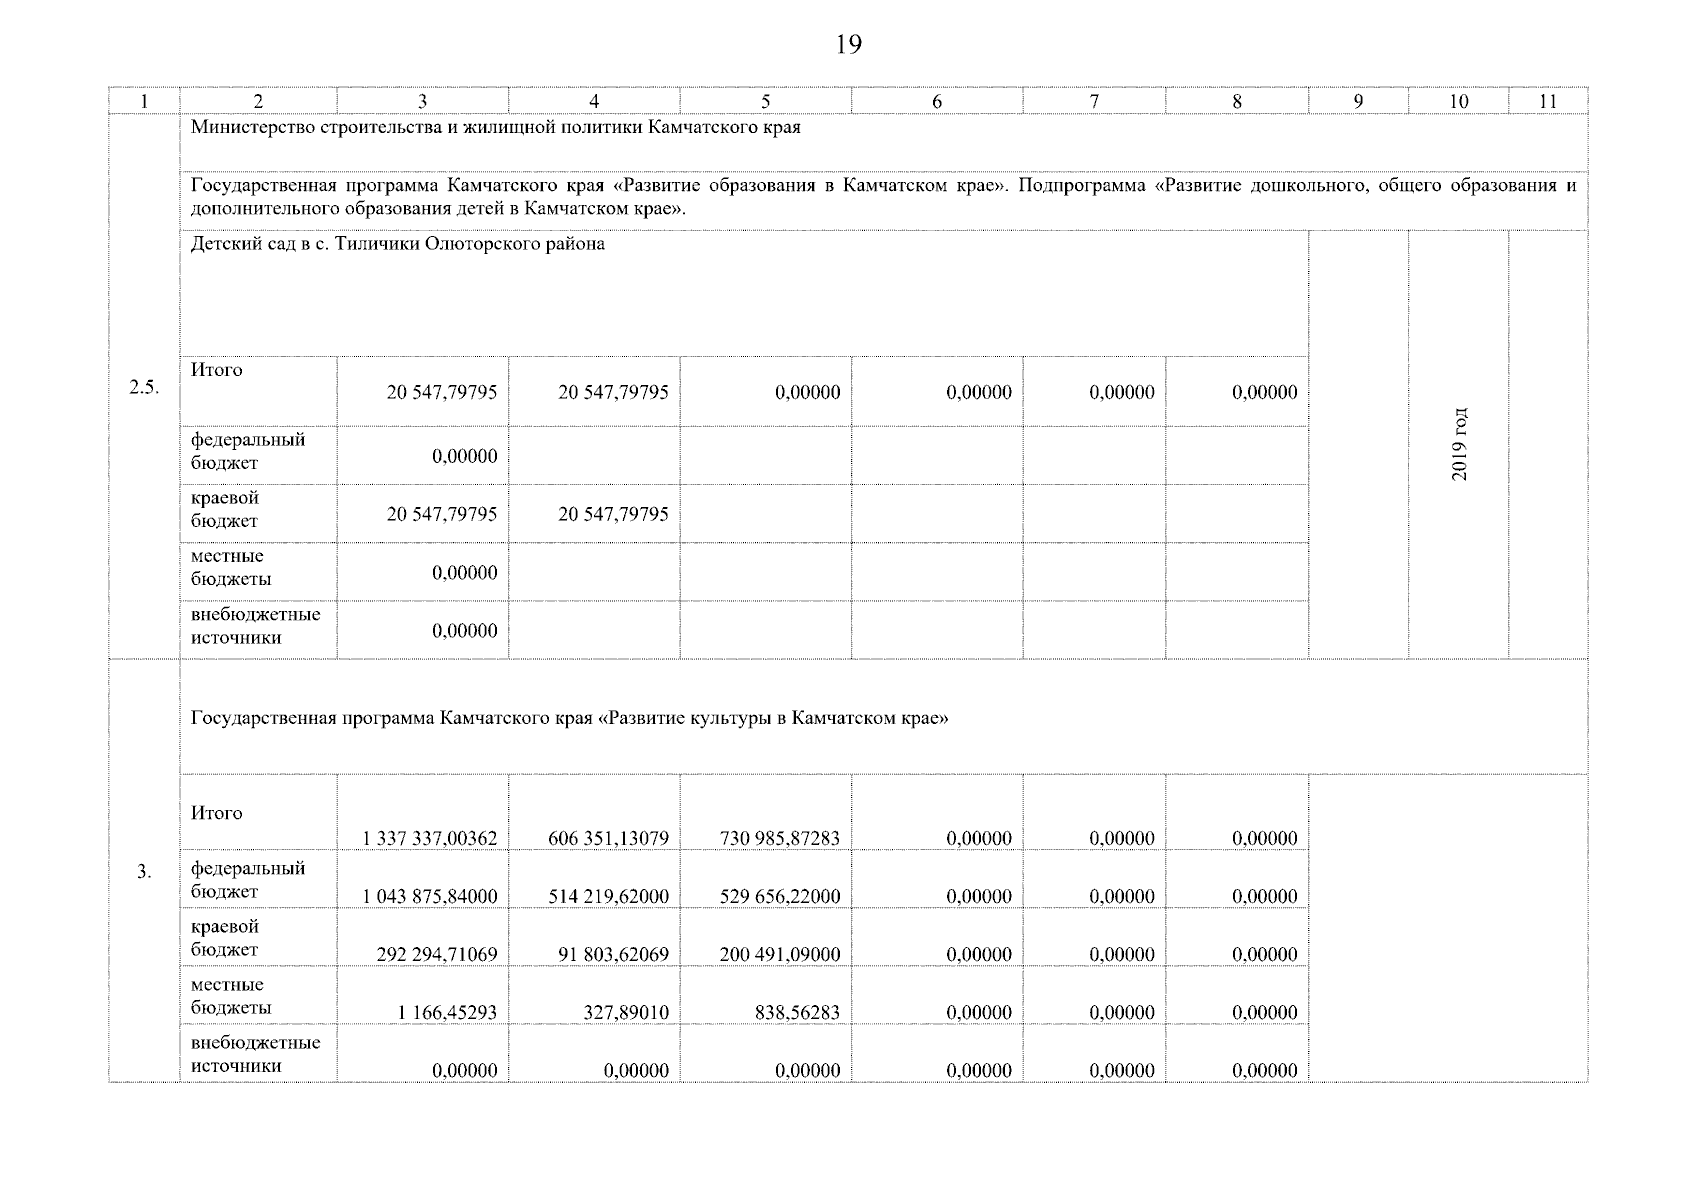
Task: Select the row number 2.5. cell
Action: click(x=144, y=389)
